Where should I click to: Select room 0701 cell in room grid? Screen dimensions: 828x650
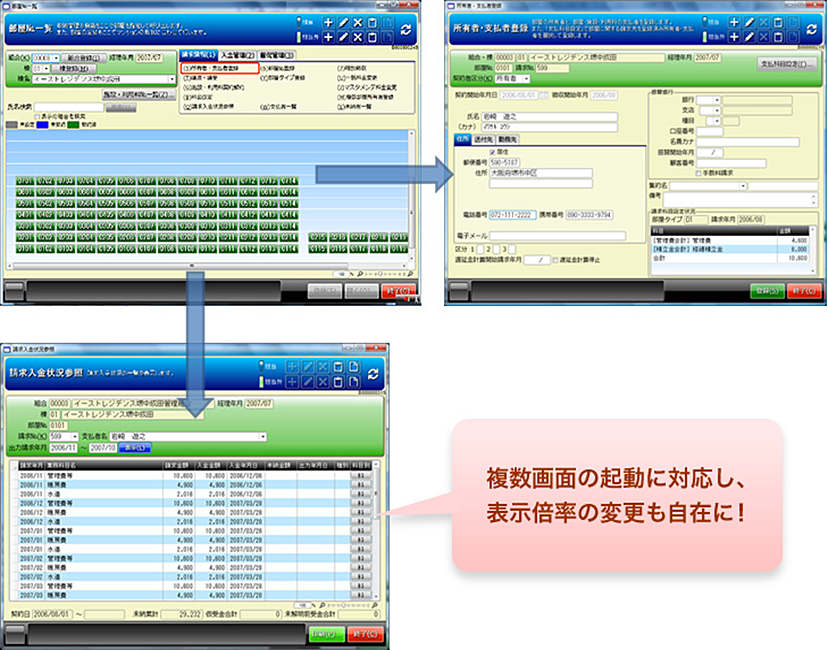(x=25, y=181)
